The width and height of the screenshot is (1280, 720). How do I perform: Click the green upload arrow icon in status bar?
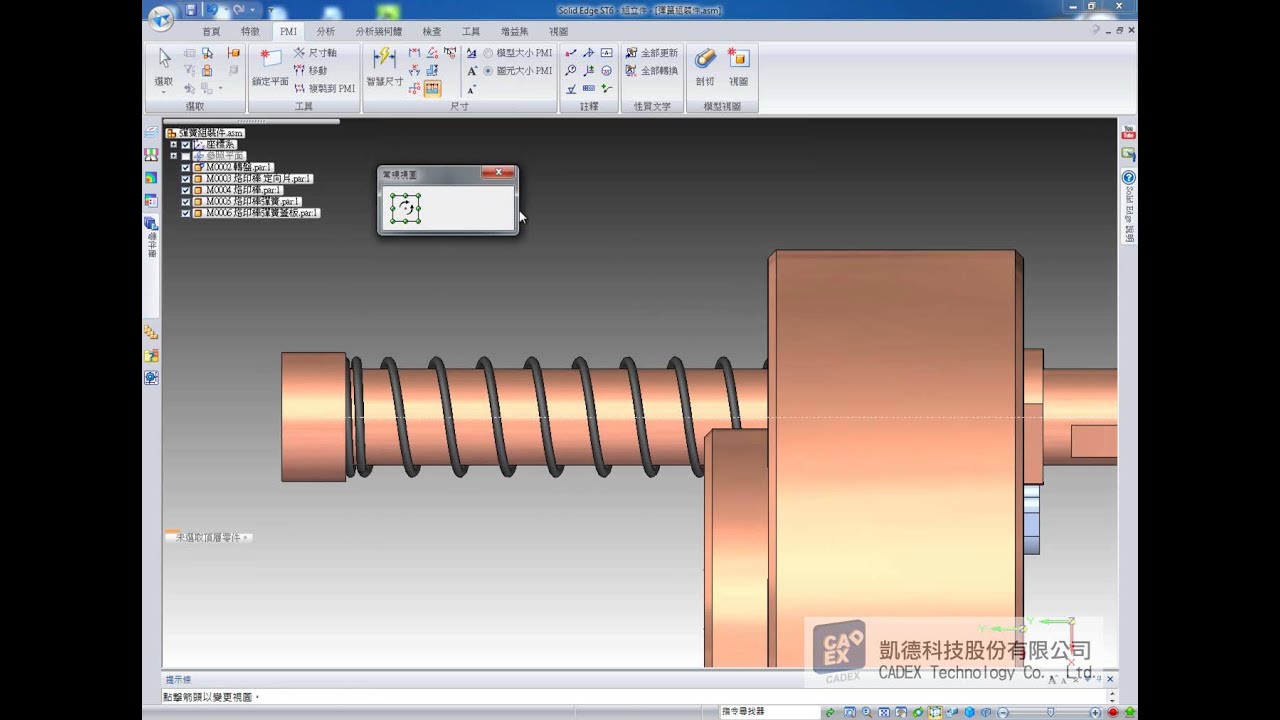(1130, 712)
